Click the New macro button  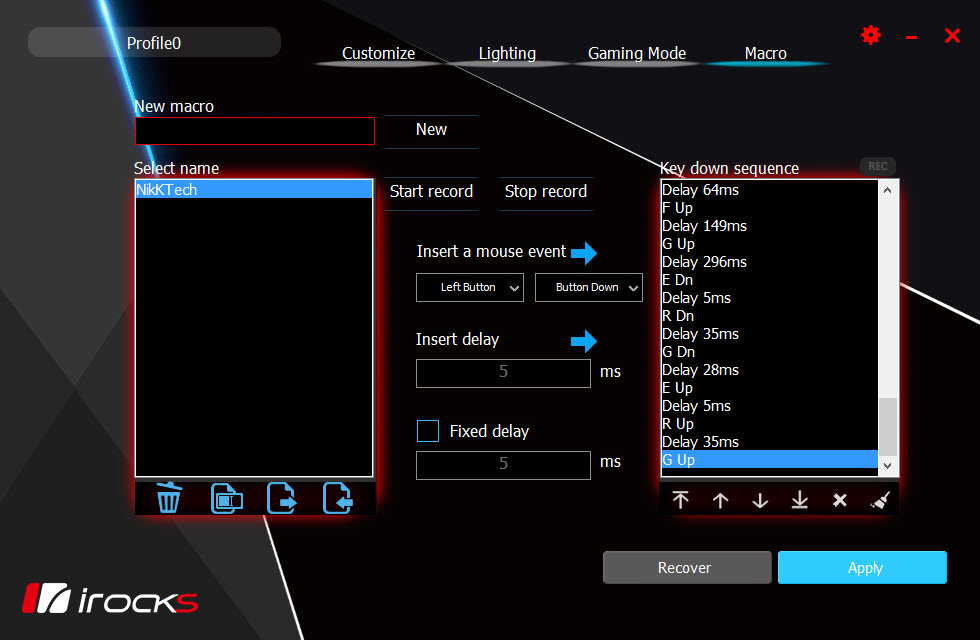tap(431, 130)
